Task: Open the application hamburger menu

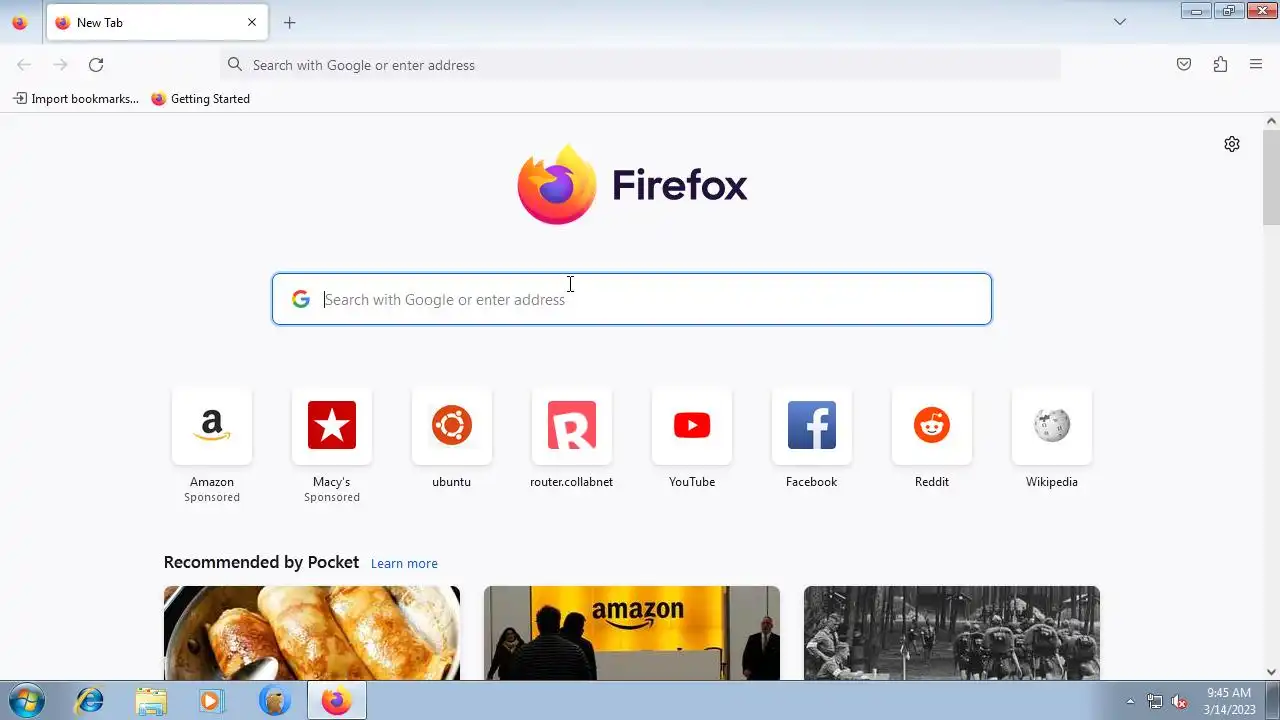Action: [1256, 65]
